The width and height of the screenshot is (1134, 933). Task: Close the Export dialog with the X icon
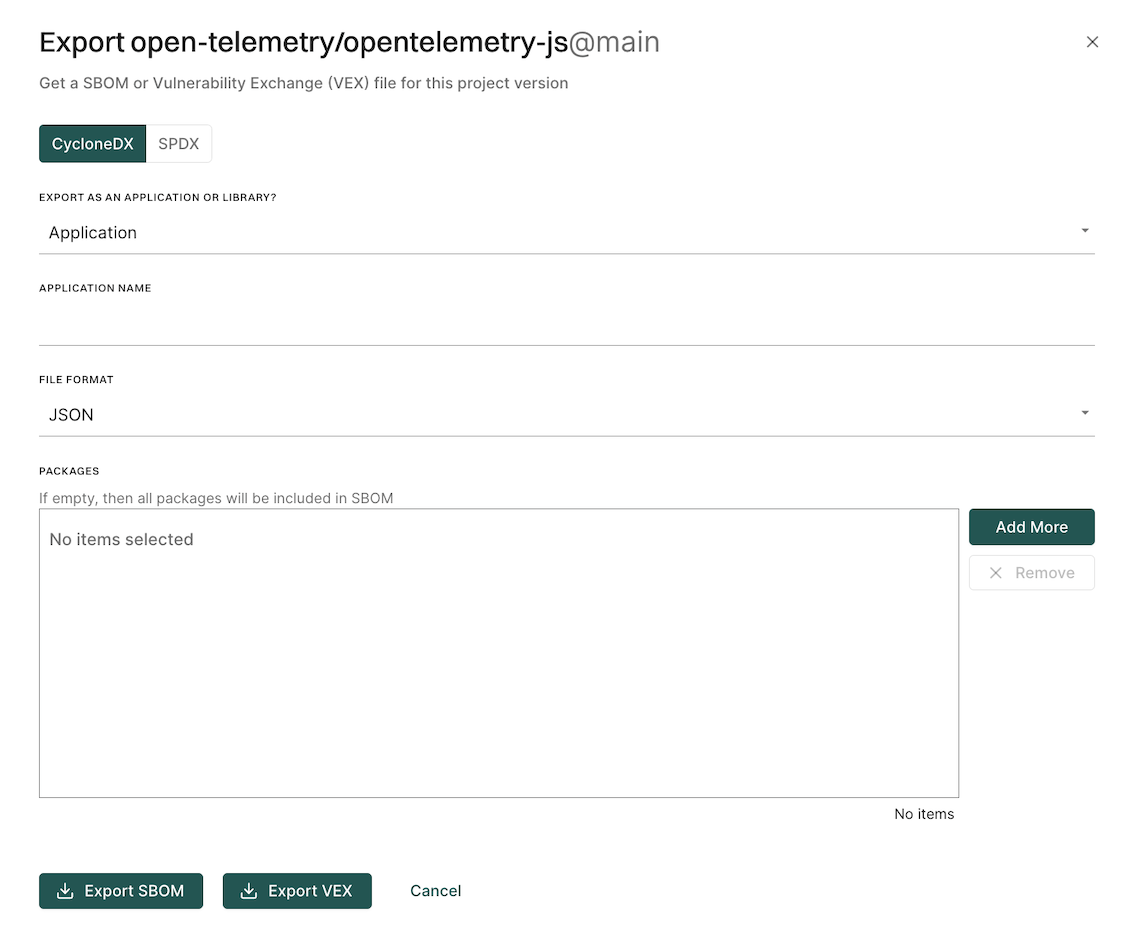[1092, 42]
